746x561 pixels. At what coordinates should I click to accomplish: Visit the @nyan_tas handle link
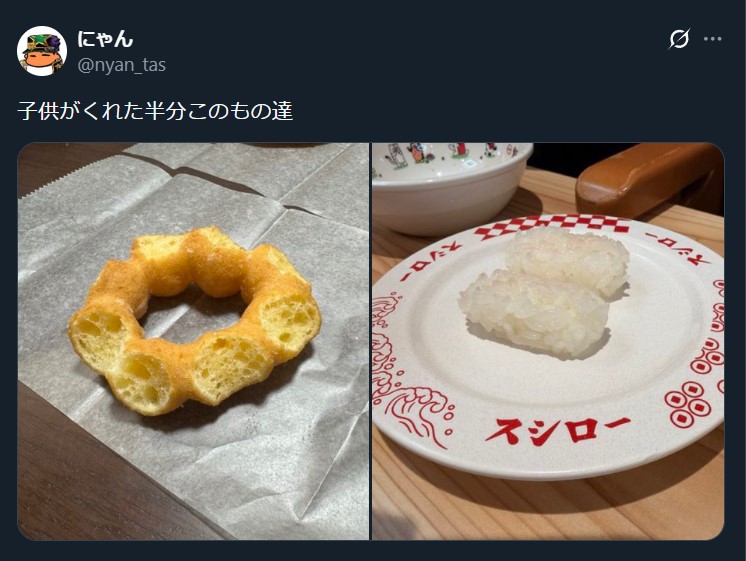121,65
